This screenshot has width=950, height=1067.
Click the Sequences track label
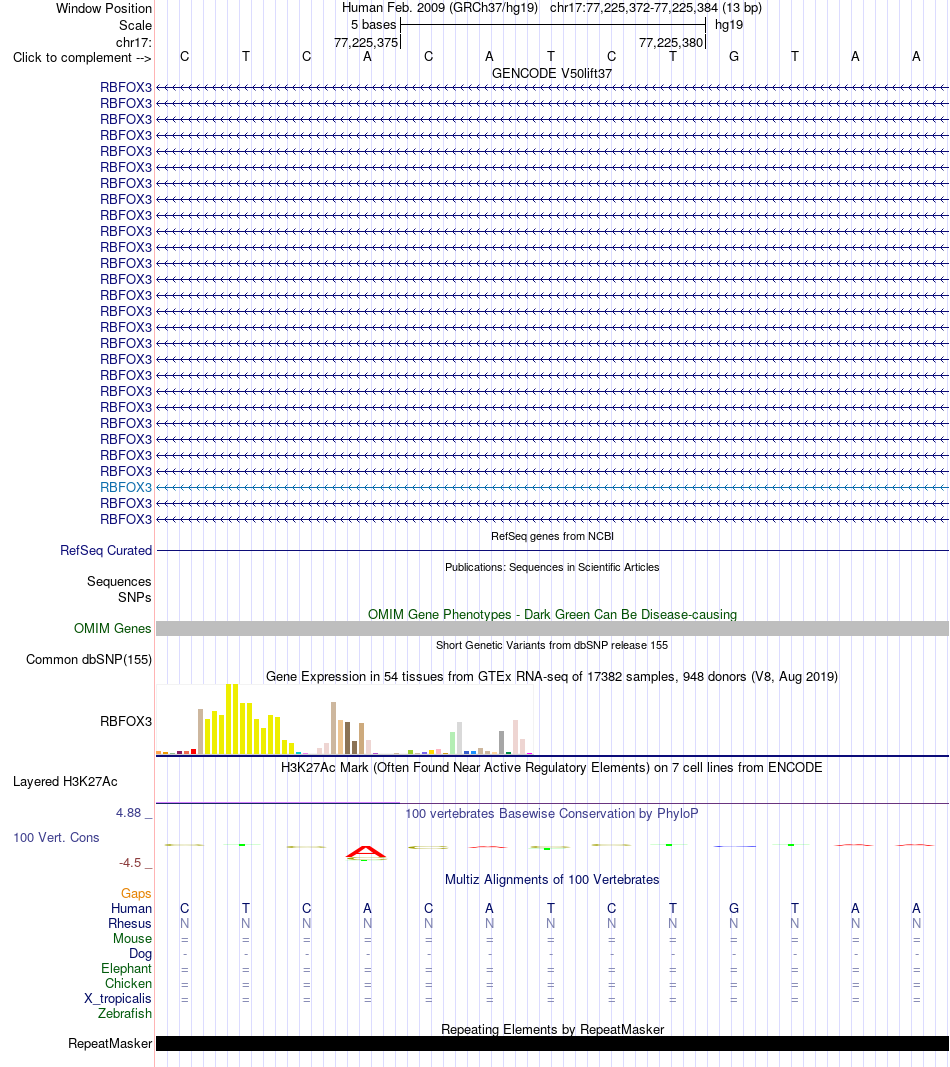pyautogui.click(x=119, y=582)
